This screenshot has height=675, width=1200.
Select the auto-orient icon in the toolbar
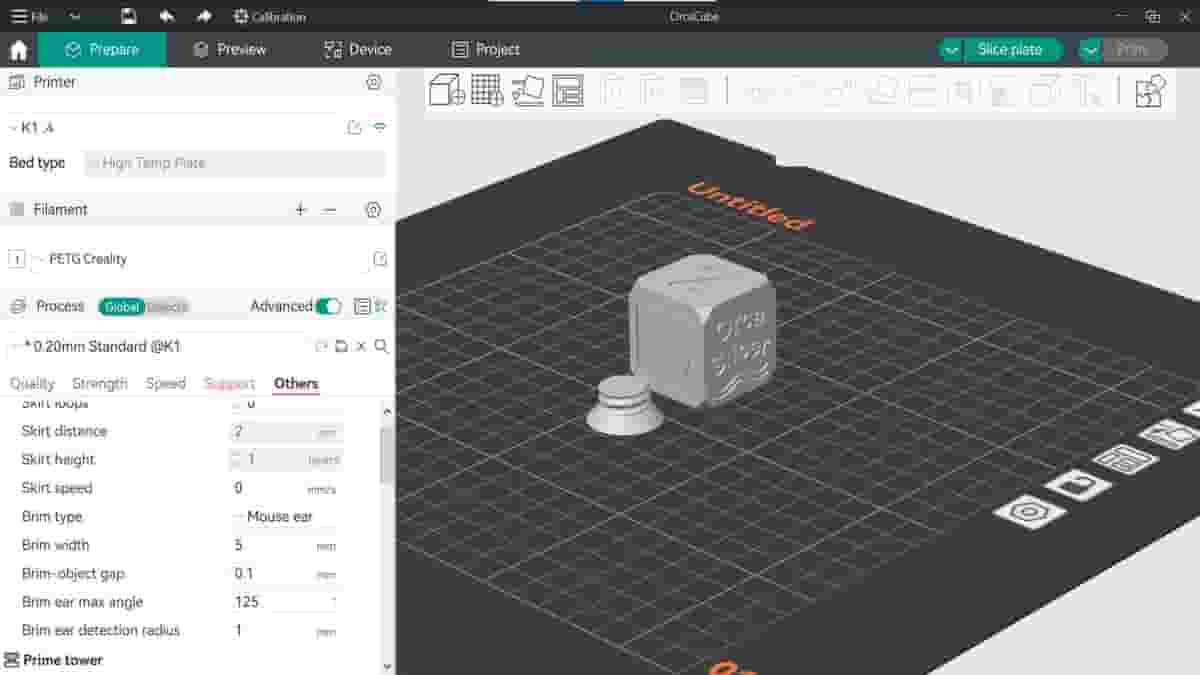point(527,89)
